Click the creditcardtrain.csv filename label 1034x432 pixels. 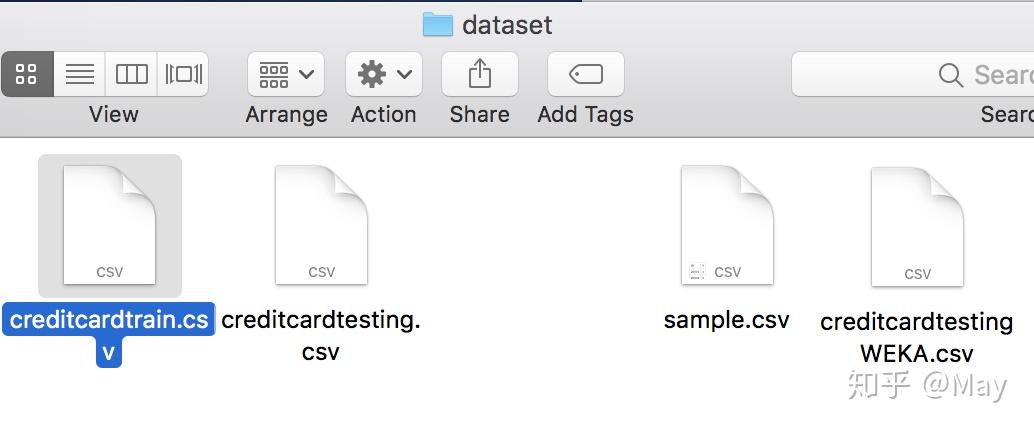pos(109,321)
